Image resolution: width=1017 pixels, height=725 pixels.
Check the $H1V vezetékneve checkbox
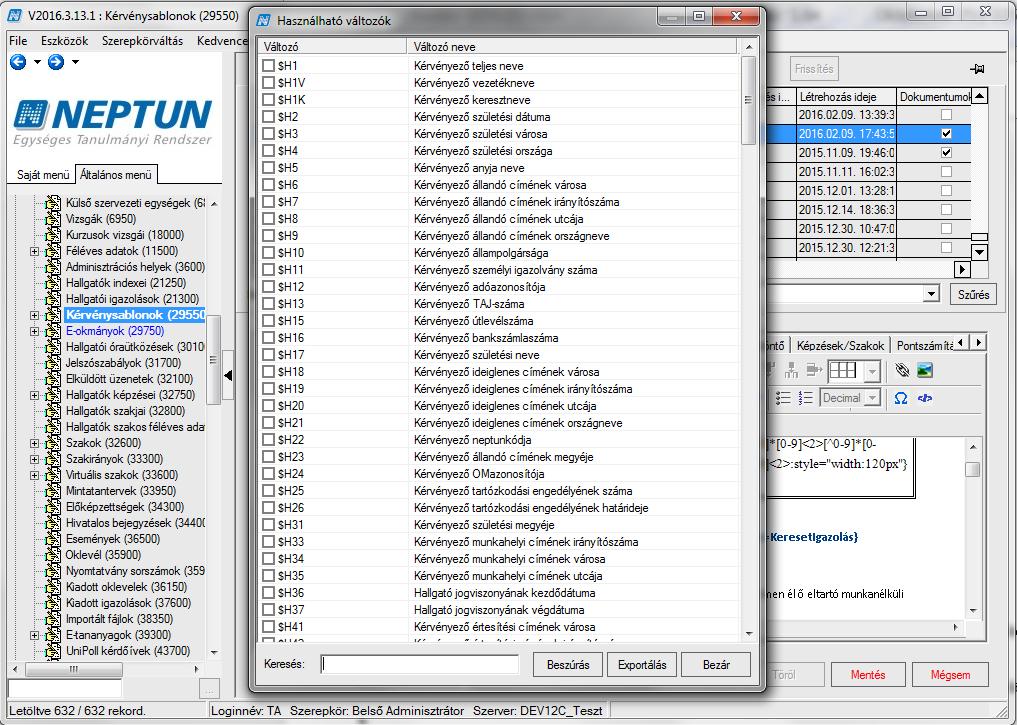tap(269, 82)
